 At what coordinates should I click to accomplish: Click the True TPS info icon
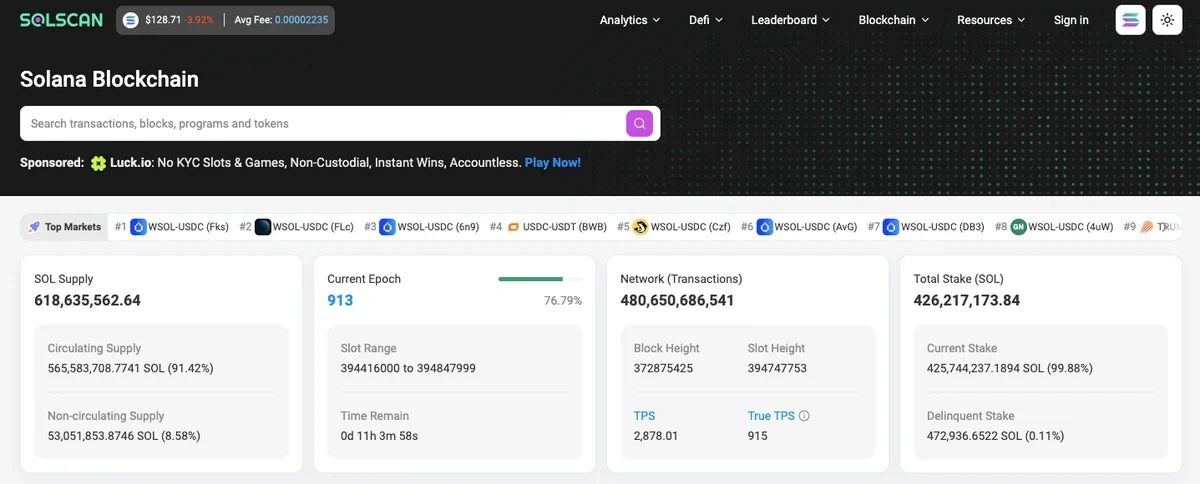804,416
